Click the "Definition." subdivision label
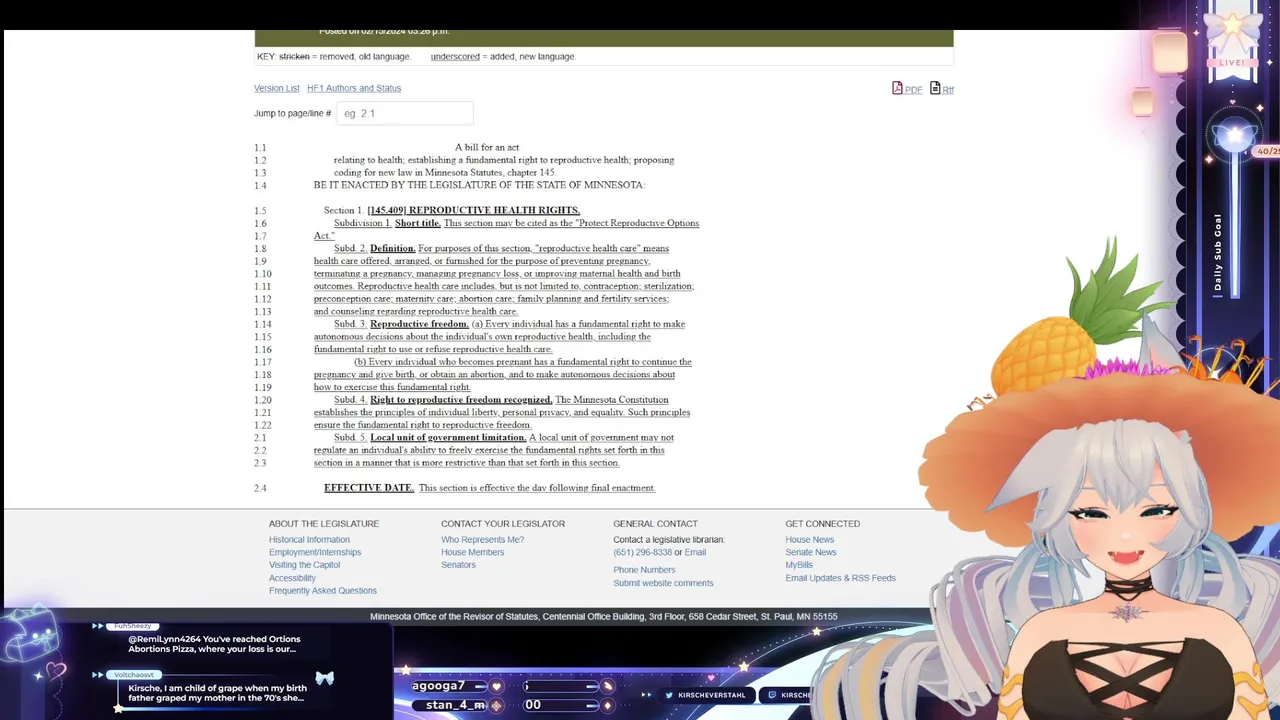This screenshot has width=1280, height=720. point(392,248)
